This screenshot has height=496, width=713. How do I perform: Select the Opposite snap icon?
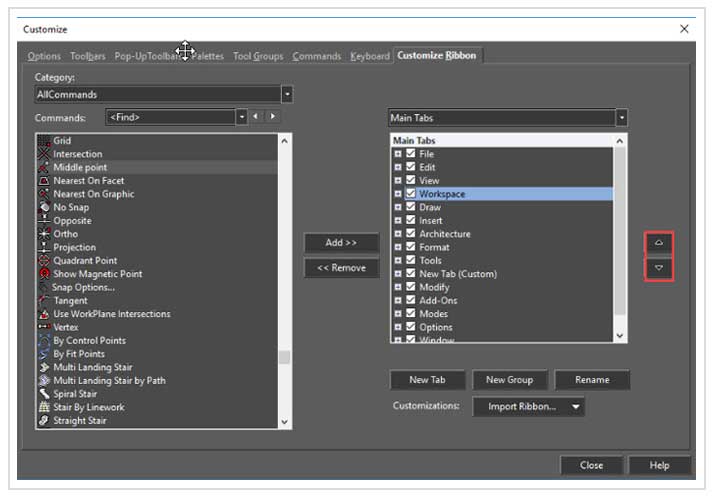coord(44,220)
